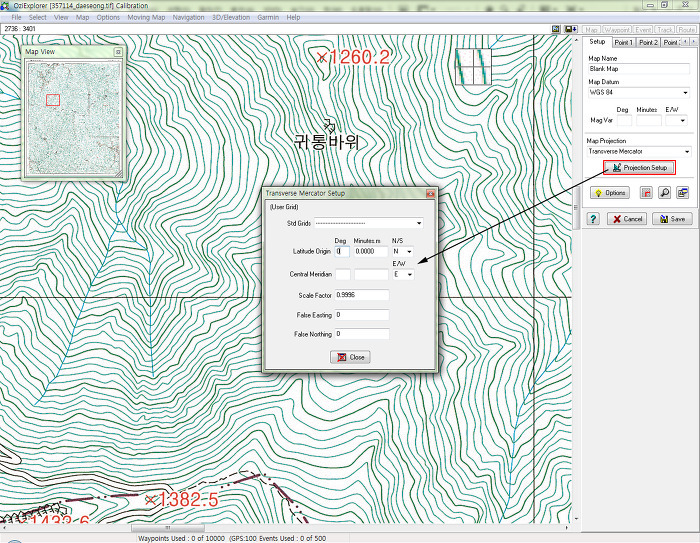Expand the Map Projection dropdown

(x=687, y=152)
